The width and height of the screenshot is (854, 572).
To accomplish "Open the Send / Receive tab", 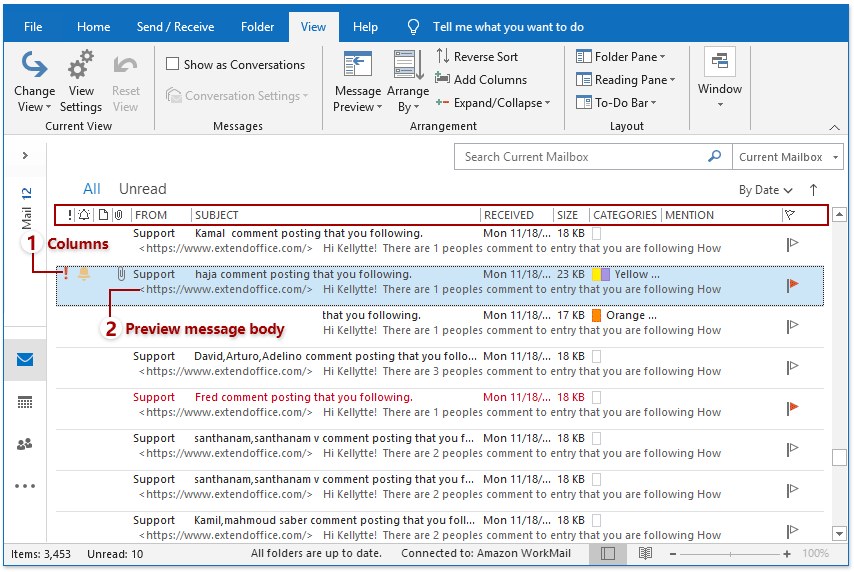I will [175, 27].
